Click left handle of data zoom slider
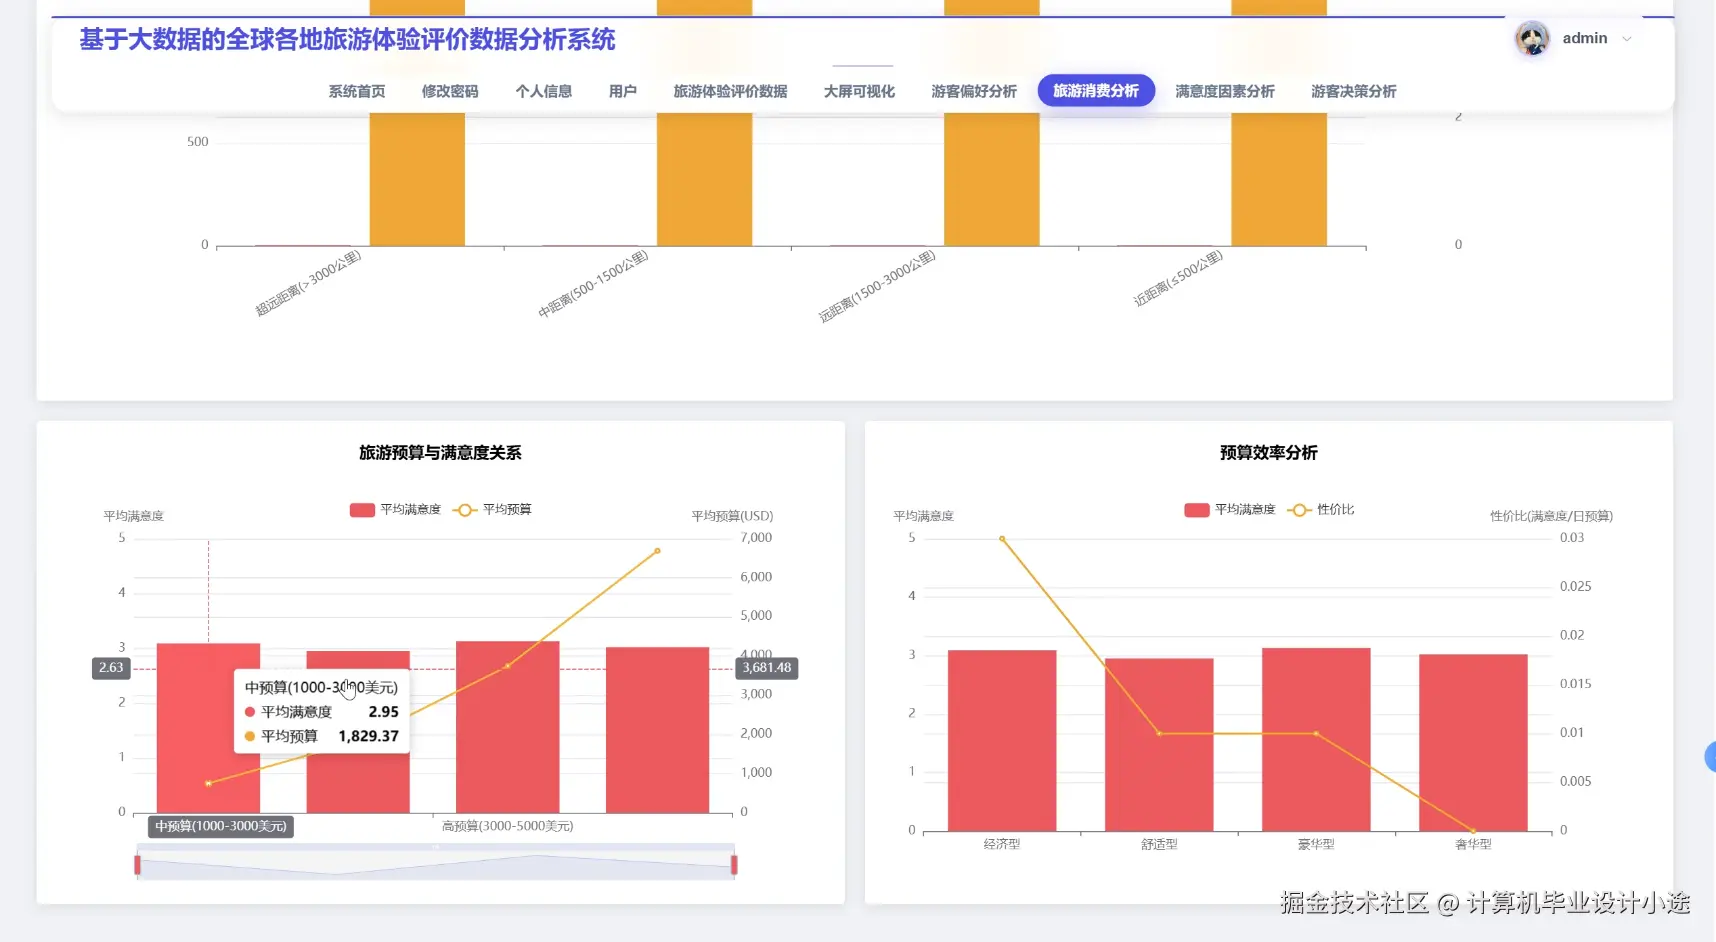This screenshot has width=1716, height=942. coord(137,864)
